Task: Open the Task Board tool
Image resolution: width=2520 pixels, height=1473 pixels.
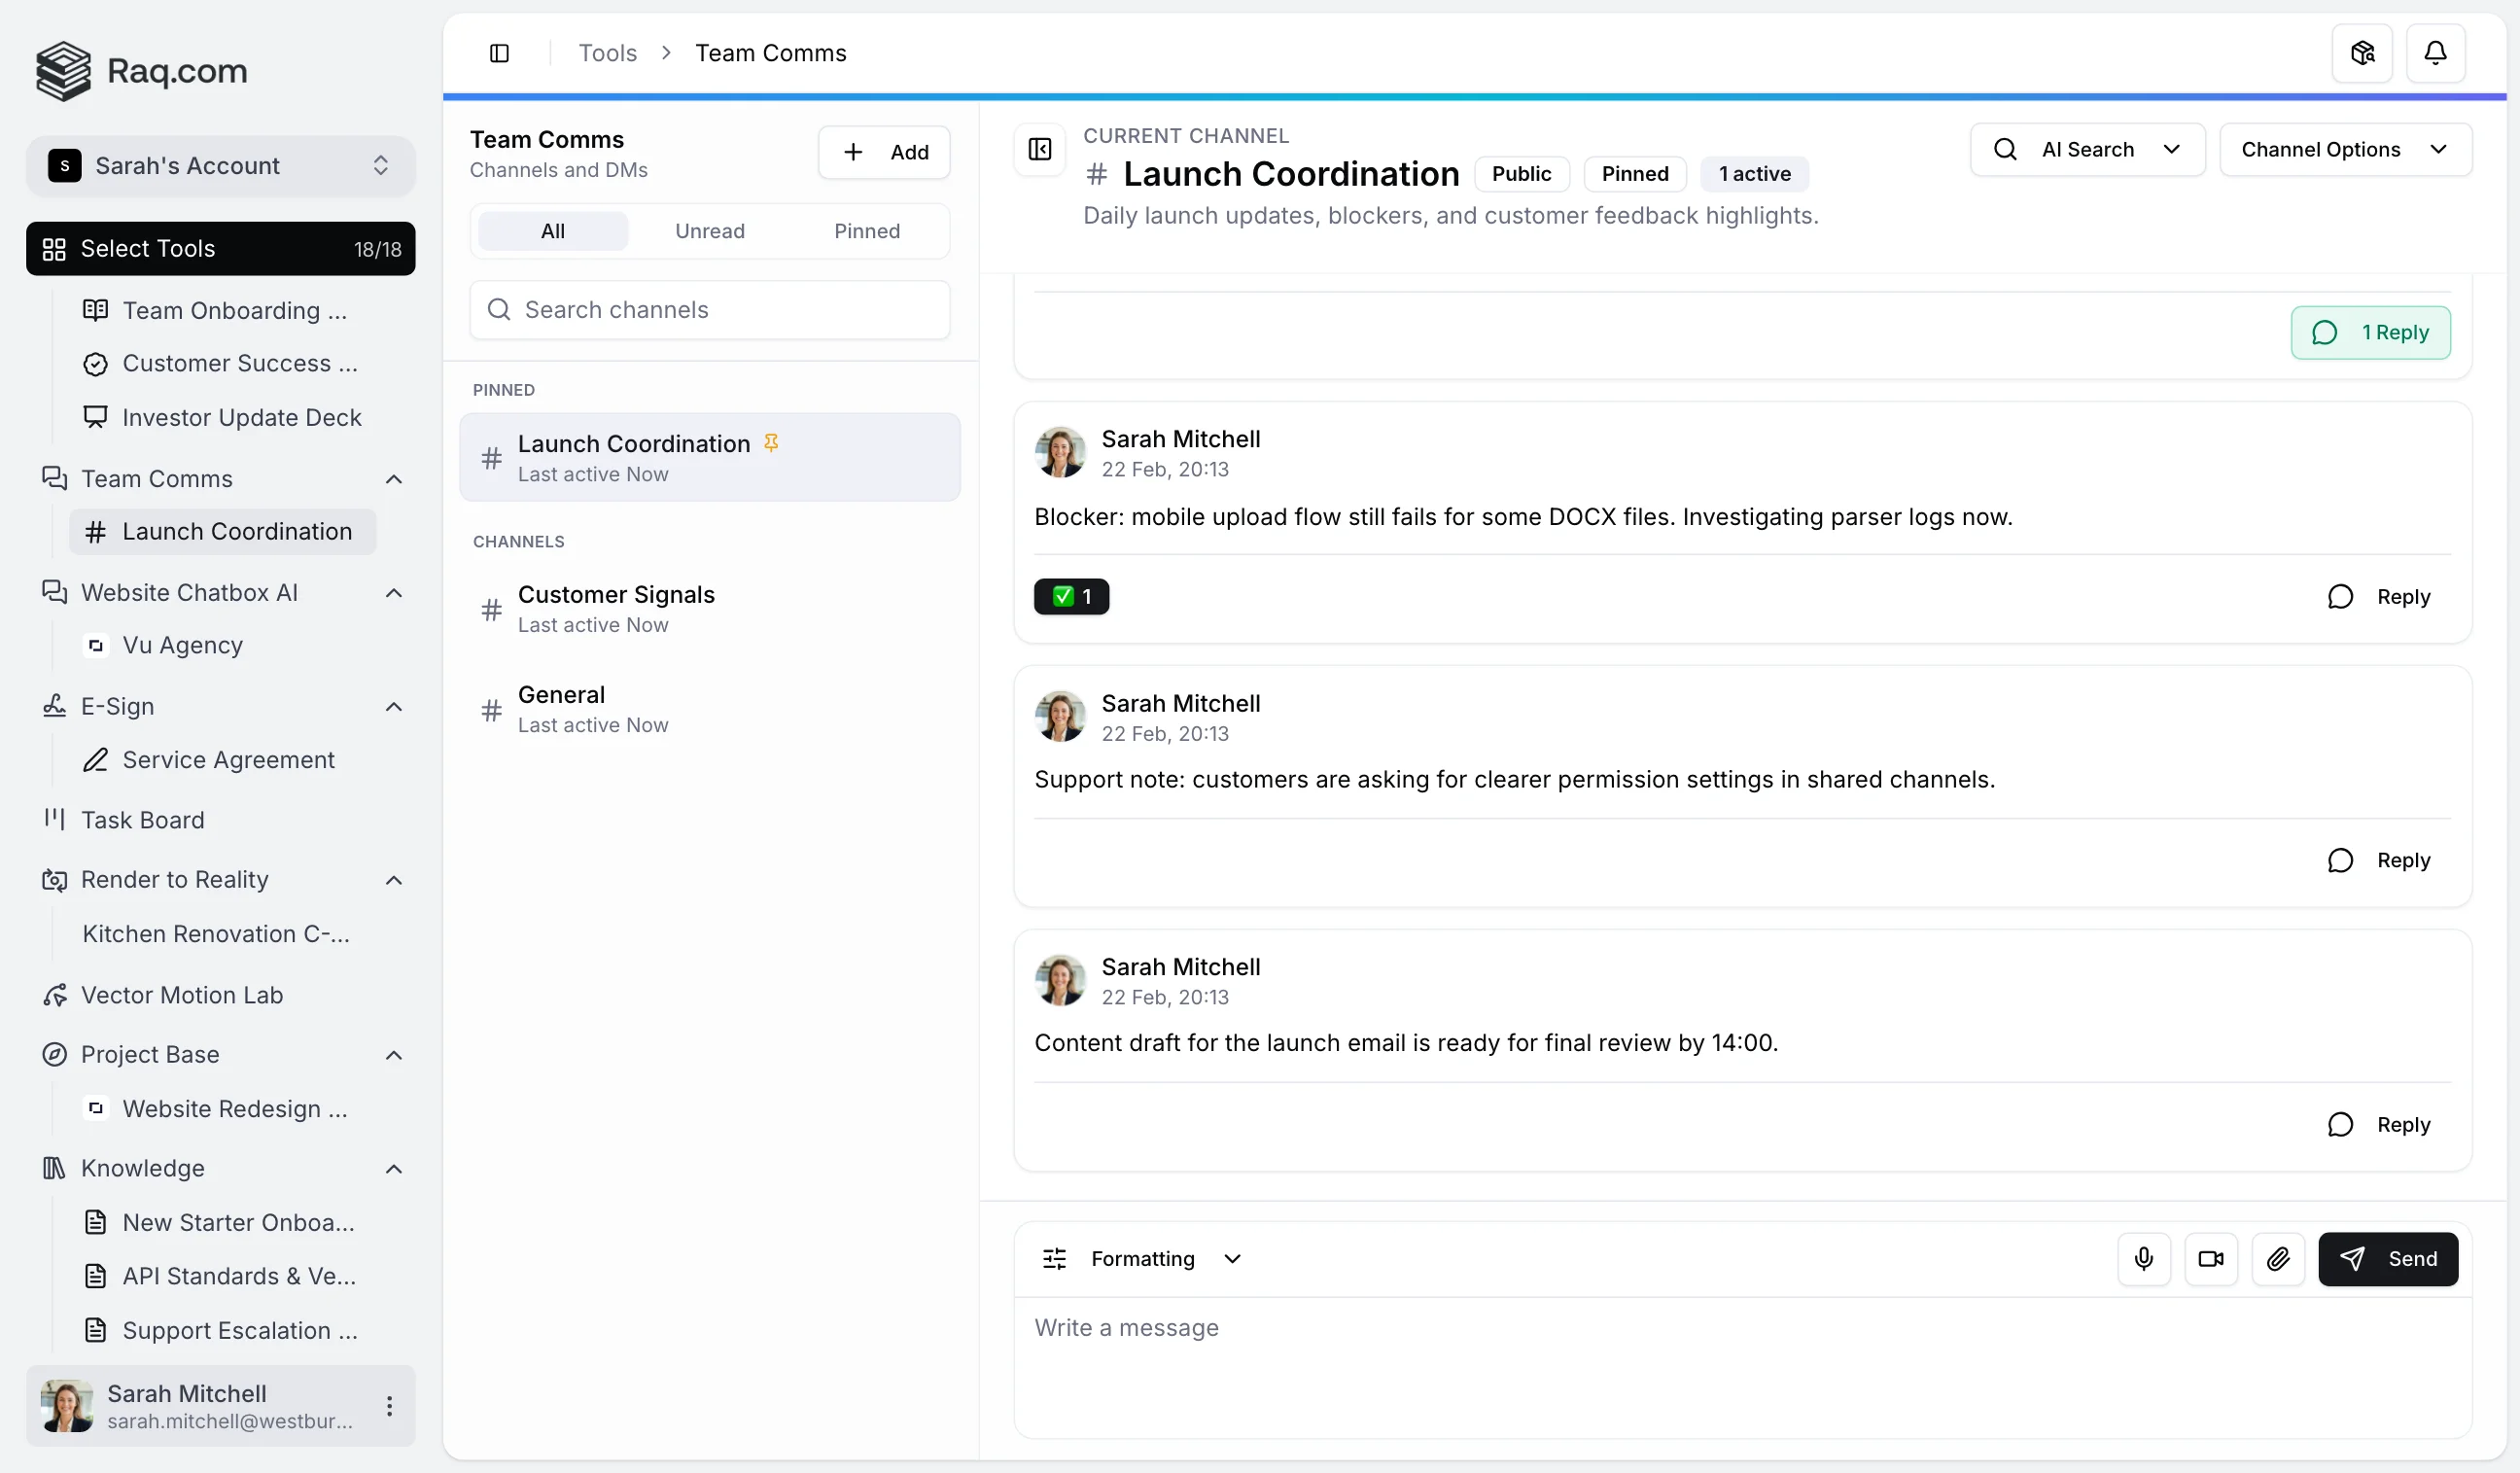Action: point(142,819)
